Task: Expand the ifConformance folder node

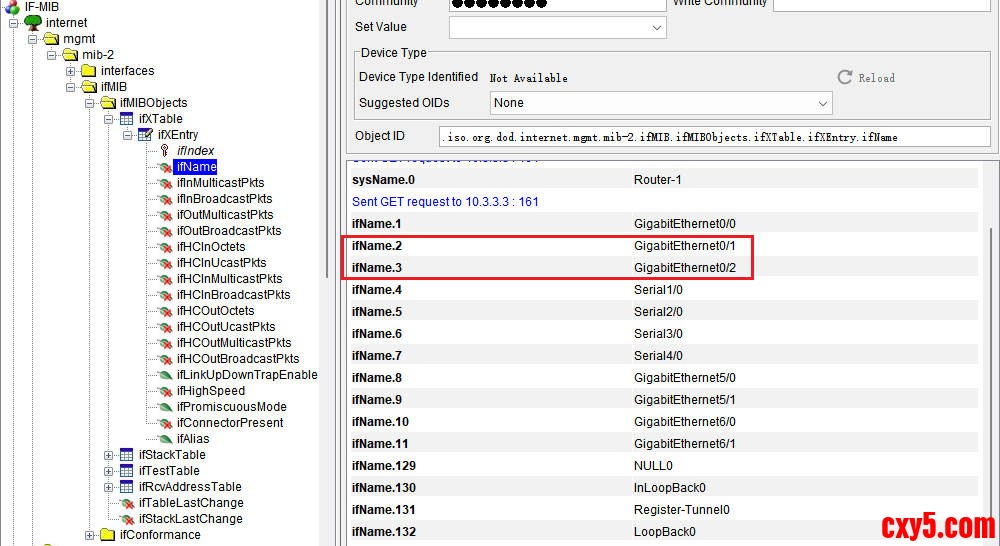Action: click(x=90, y=535)
